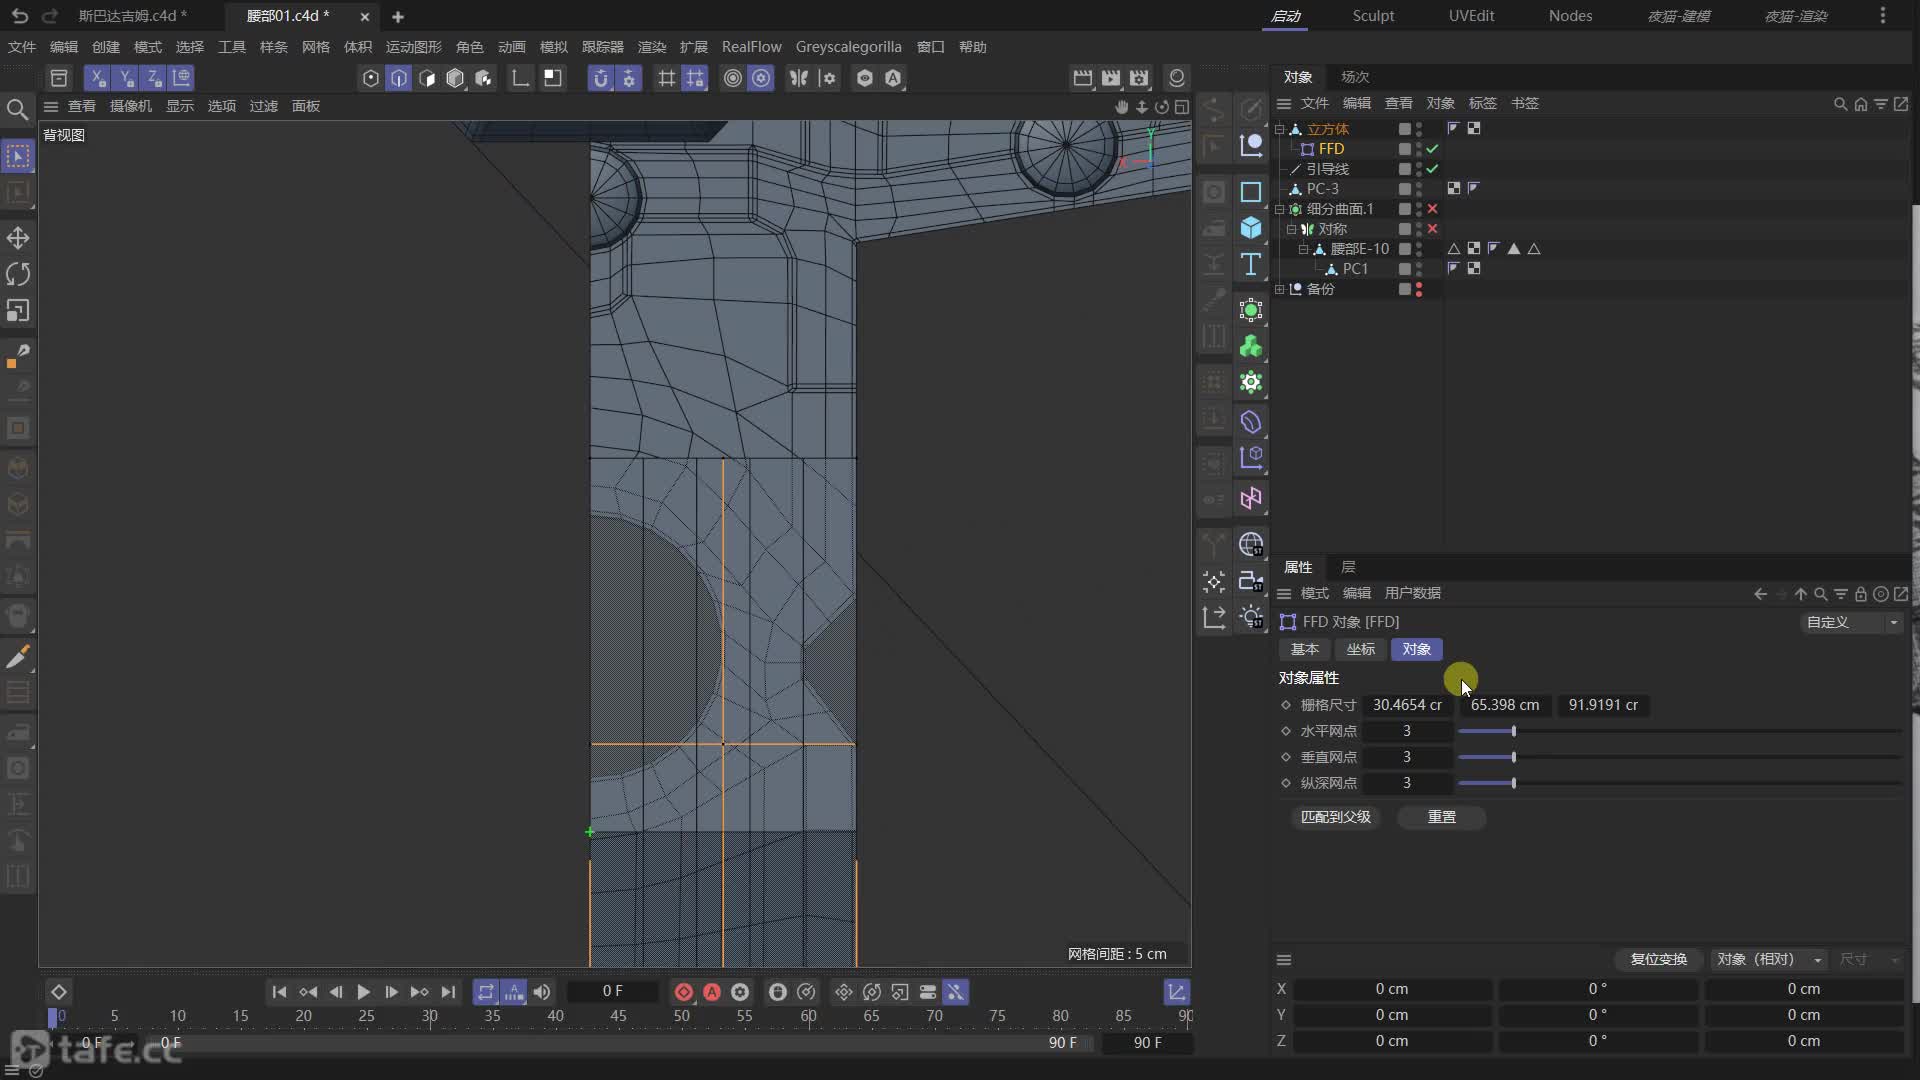This screenshot has width=1920, height=1080.
Task: Click the cube primitive icon
Action: pyautogui.click(x=1251, y=228)
